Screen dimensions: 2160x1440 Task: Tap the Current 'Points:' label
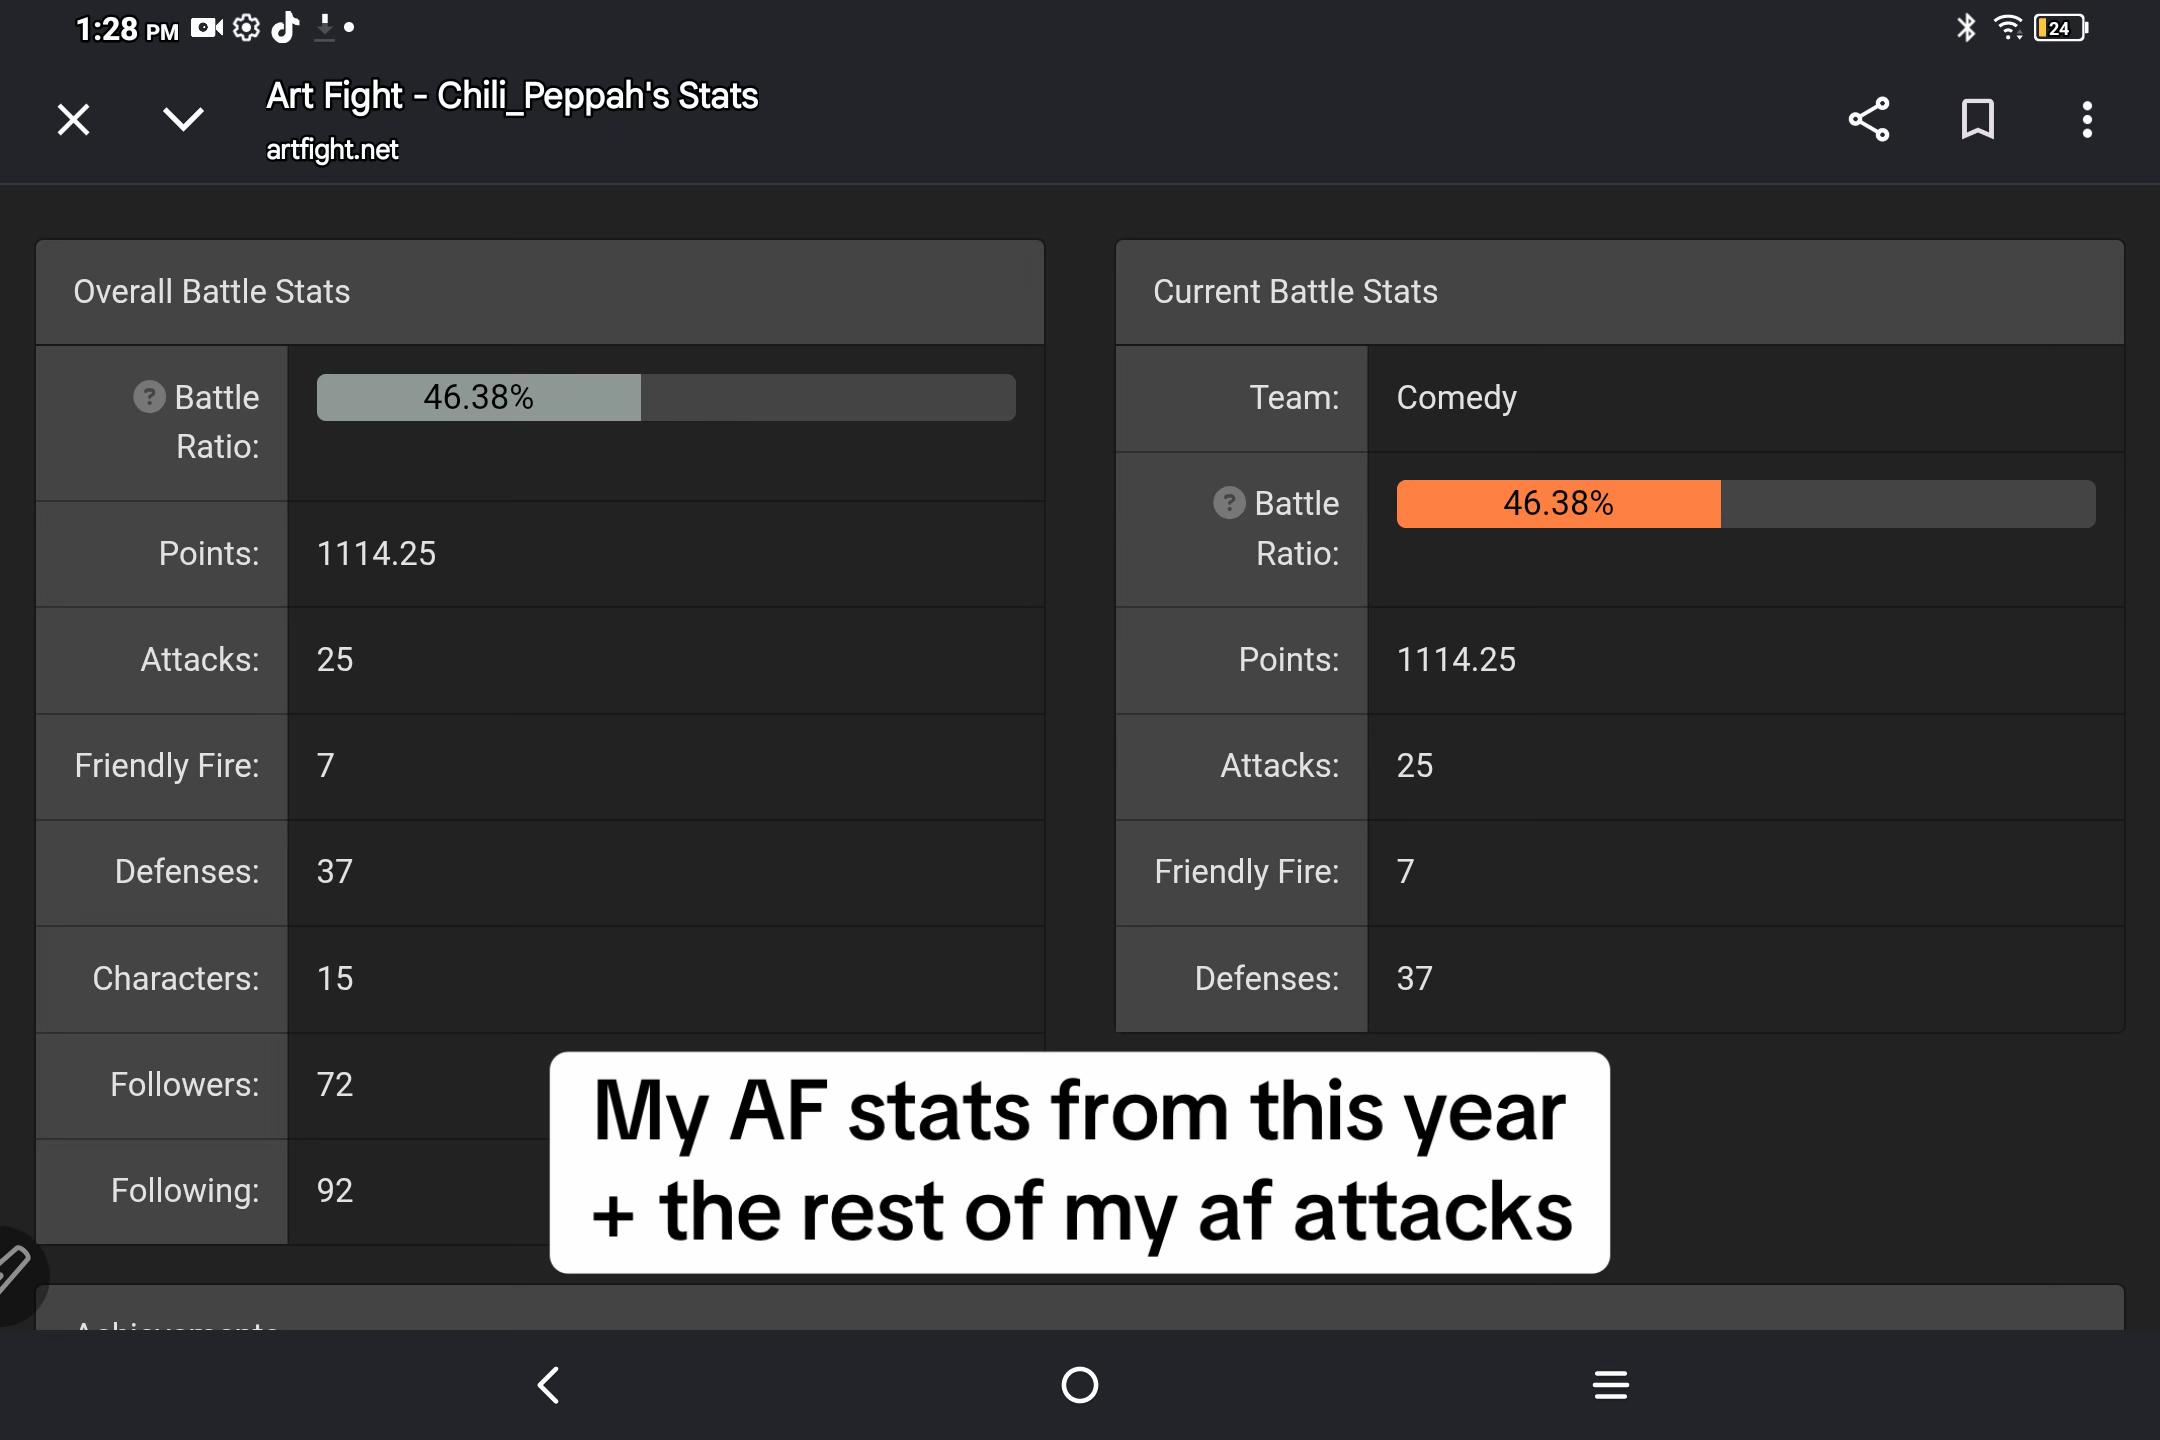[1289, 660]
